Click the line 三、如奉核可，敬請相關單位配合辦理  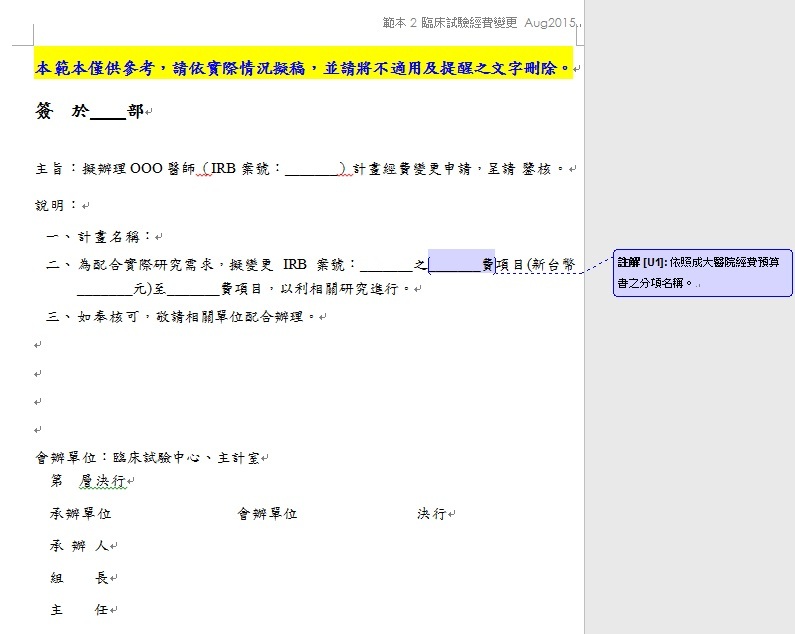point(181,317)
